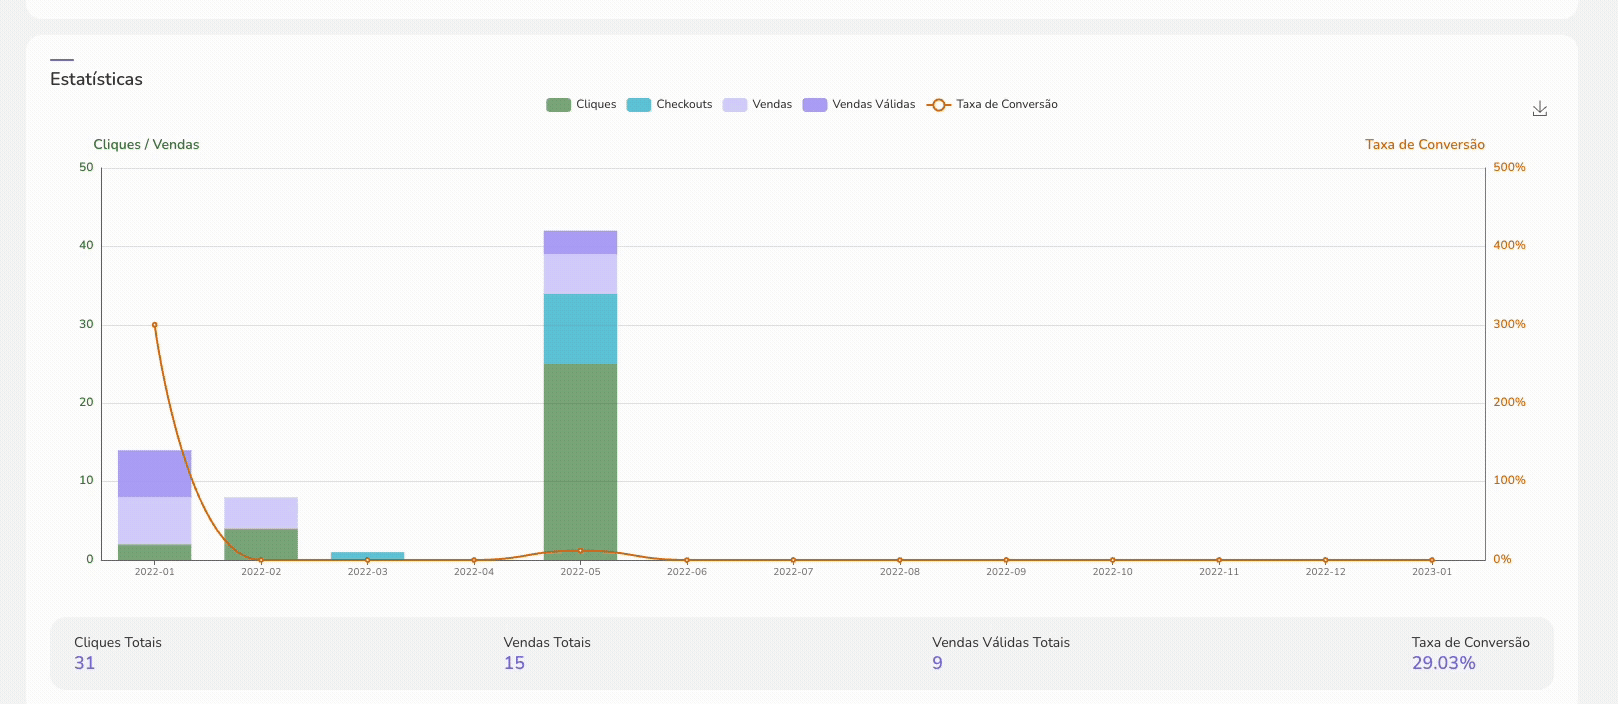Click the download chart icon
Viewport: 1618px width, 704px height.
tap(1539, 109)
